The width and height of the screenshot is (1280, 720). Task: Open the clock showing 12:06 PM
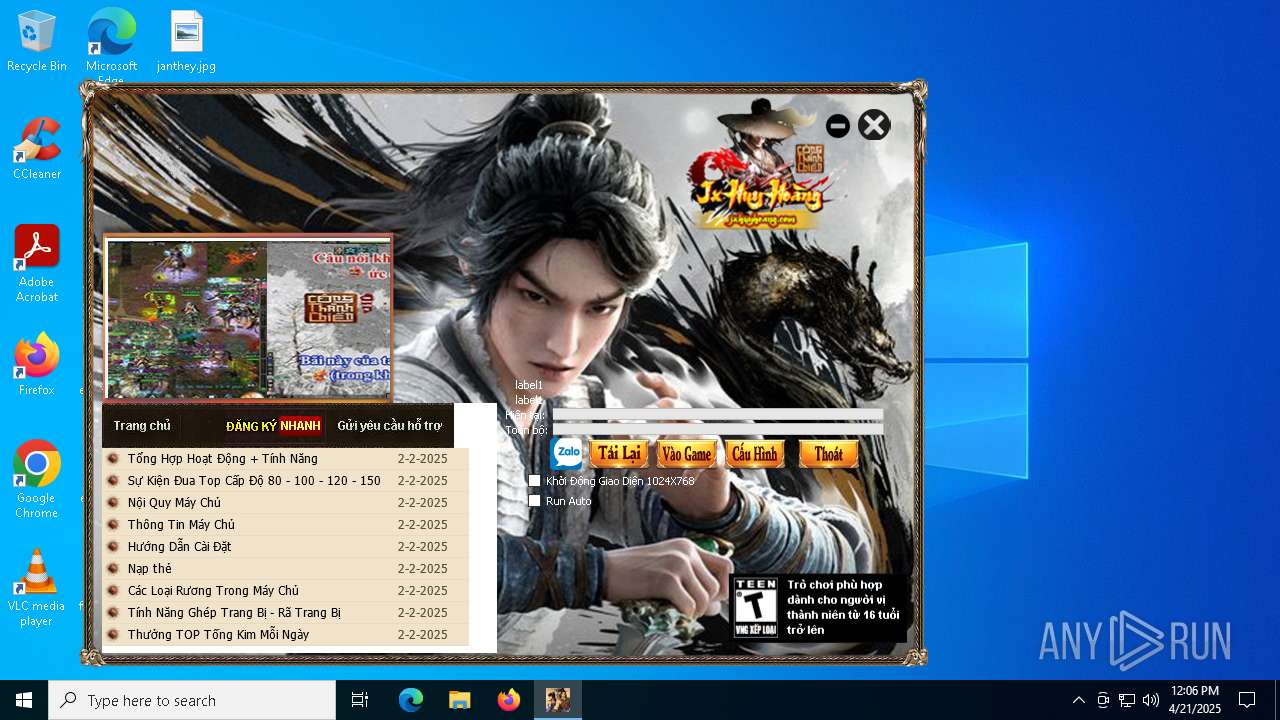[x=1195, y=700]
